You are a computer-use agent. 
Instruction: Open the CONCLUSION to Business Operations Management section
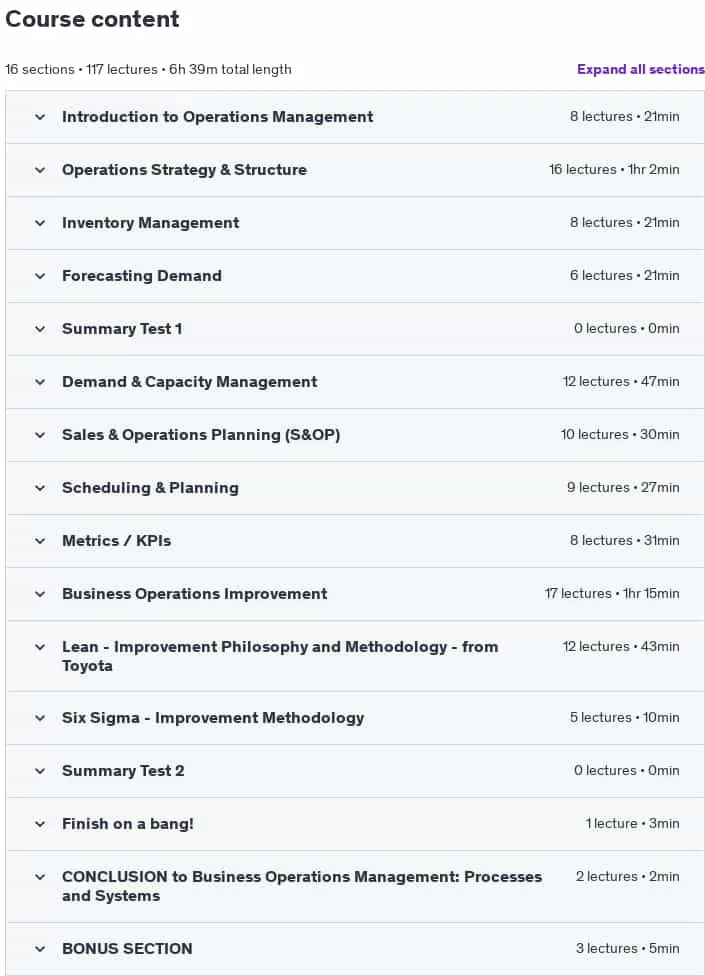(302, 886)
